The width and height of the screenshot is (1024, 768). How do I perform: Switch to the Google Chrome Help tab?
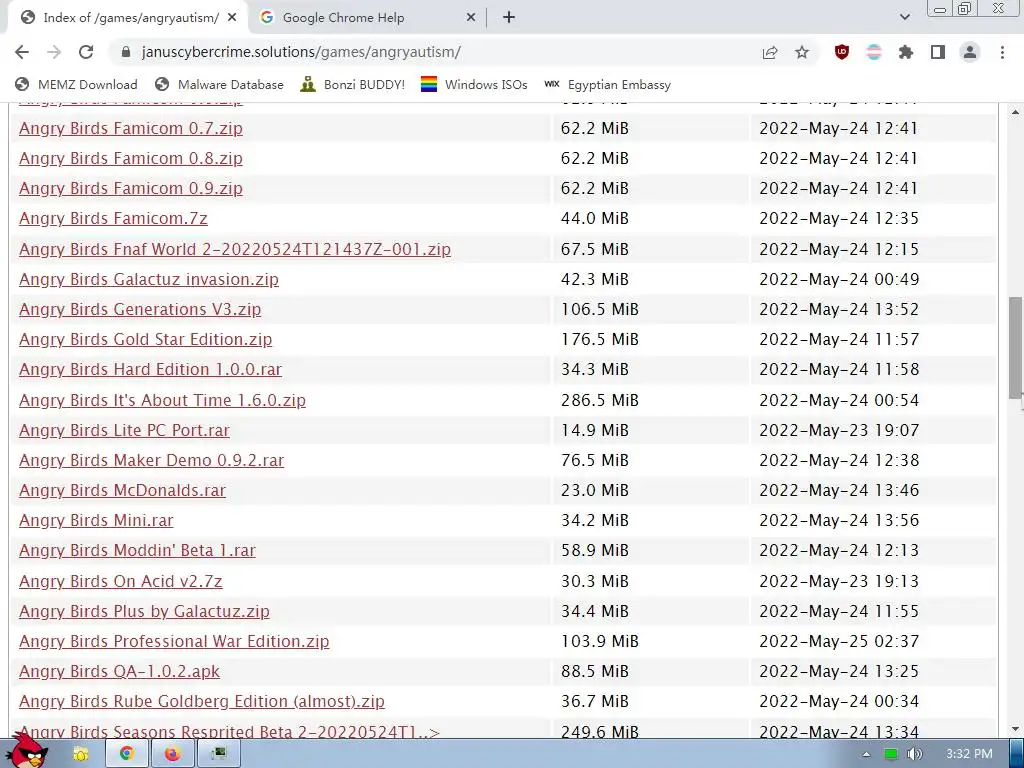(x=368, y=18)
